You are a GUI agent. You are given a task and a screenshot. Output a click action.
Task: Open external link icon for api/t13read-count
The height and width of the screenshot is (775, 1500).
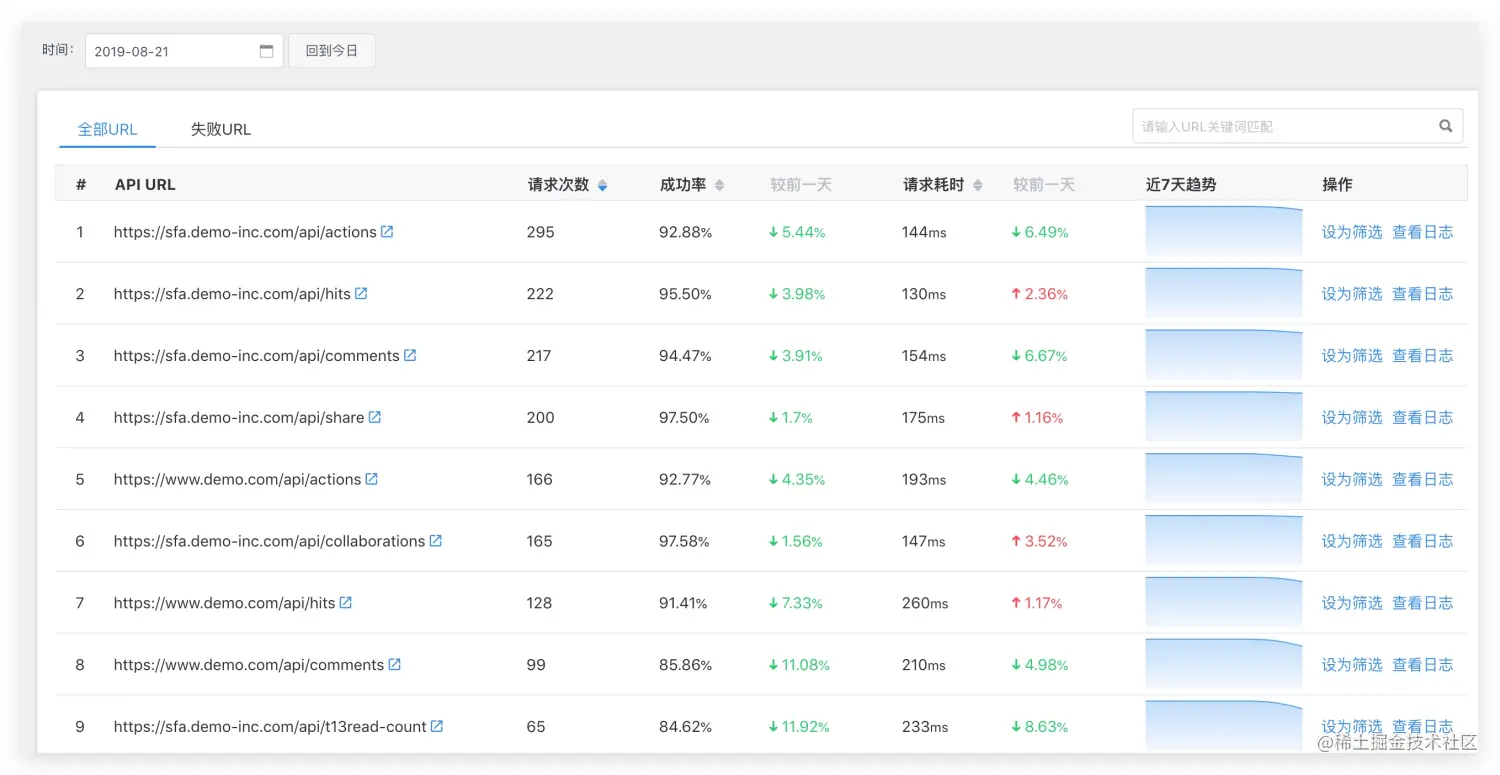click(437, 726)
